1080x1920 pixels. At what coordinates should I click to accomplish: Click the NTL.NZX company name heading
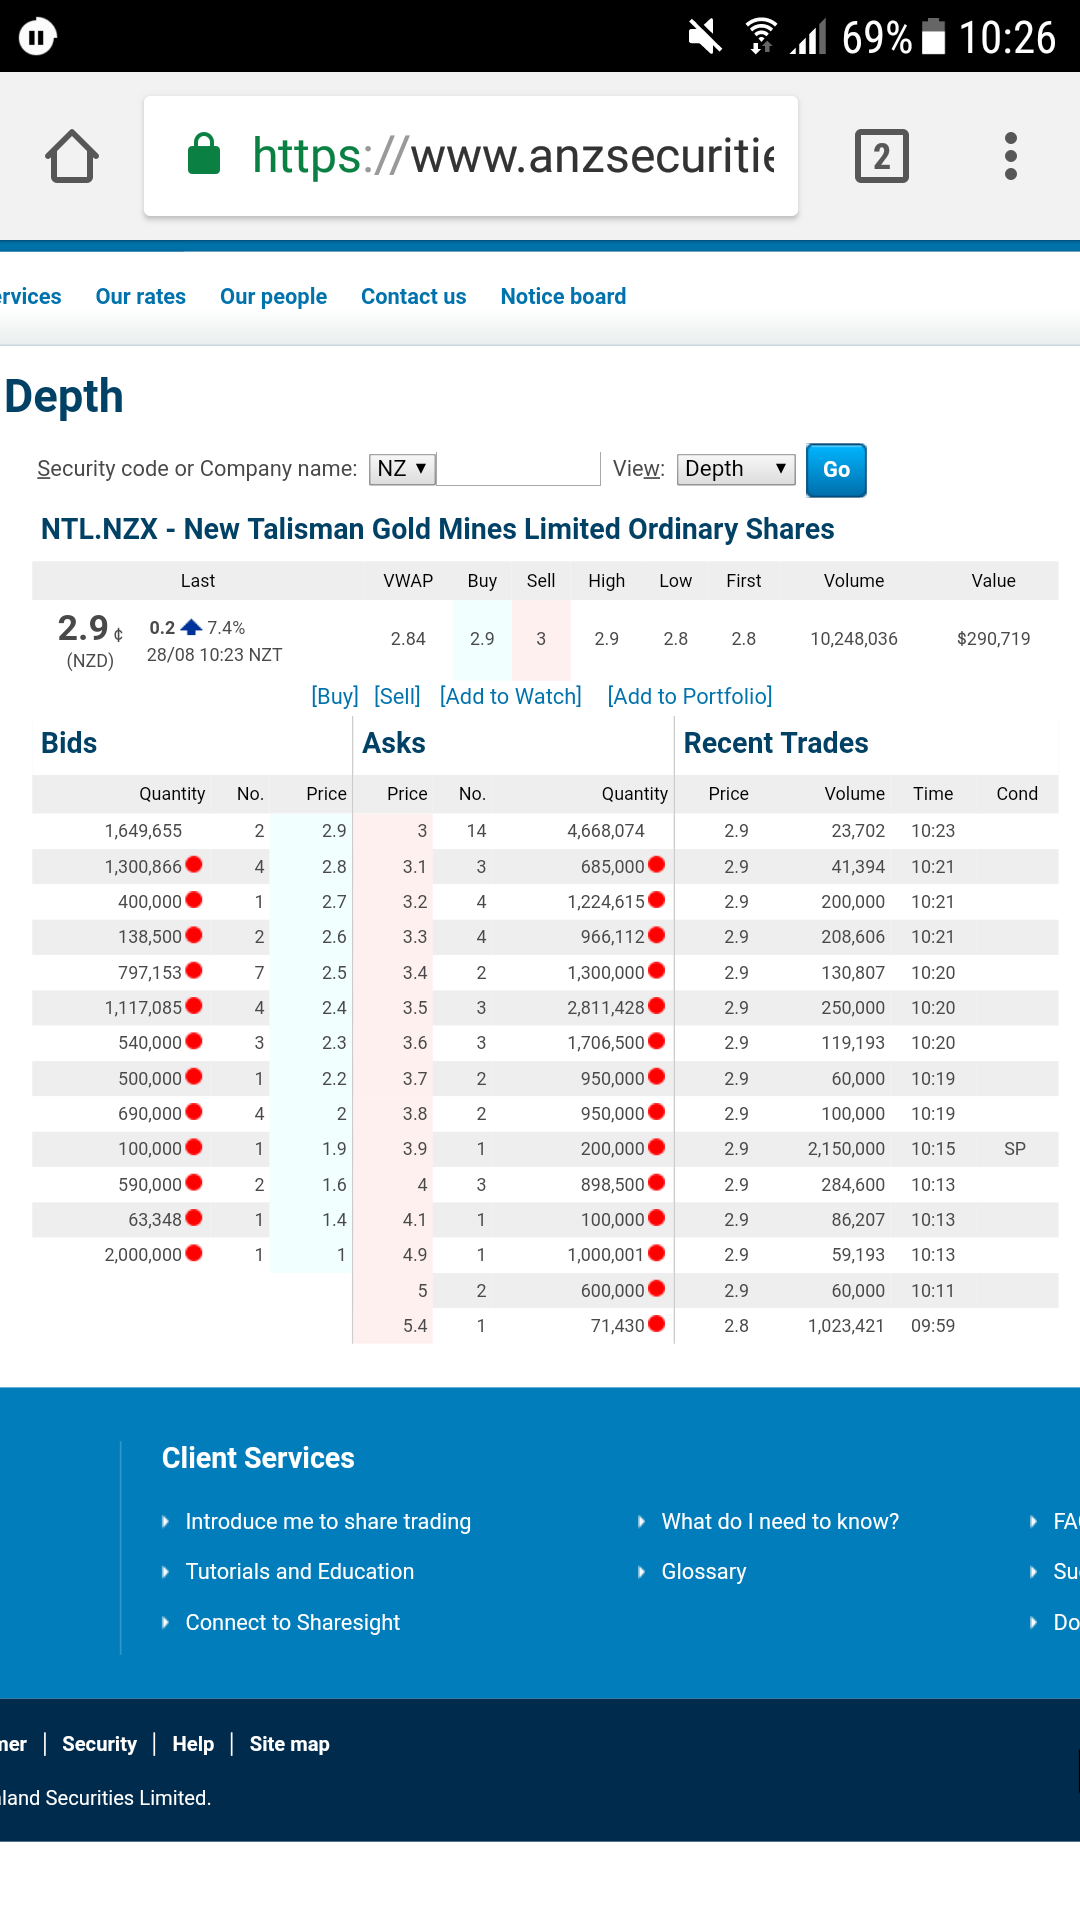tap(437, 529)
